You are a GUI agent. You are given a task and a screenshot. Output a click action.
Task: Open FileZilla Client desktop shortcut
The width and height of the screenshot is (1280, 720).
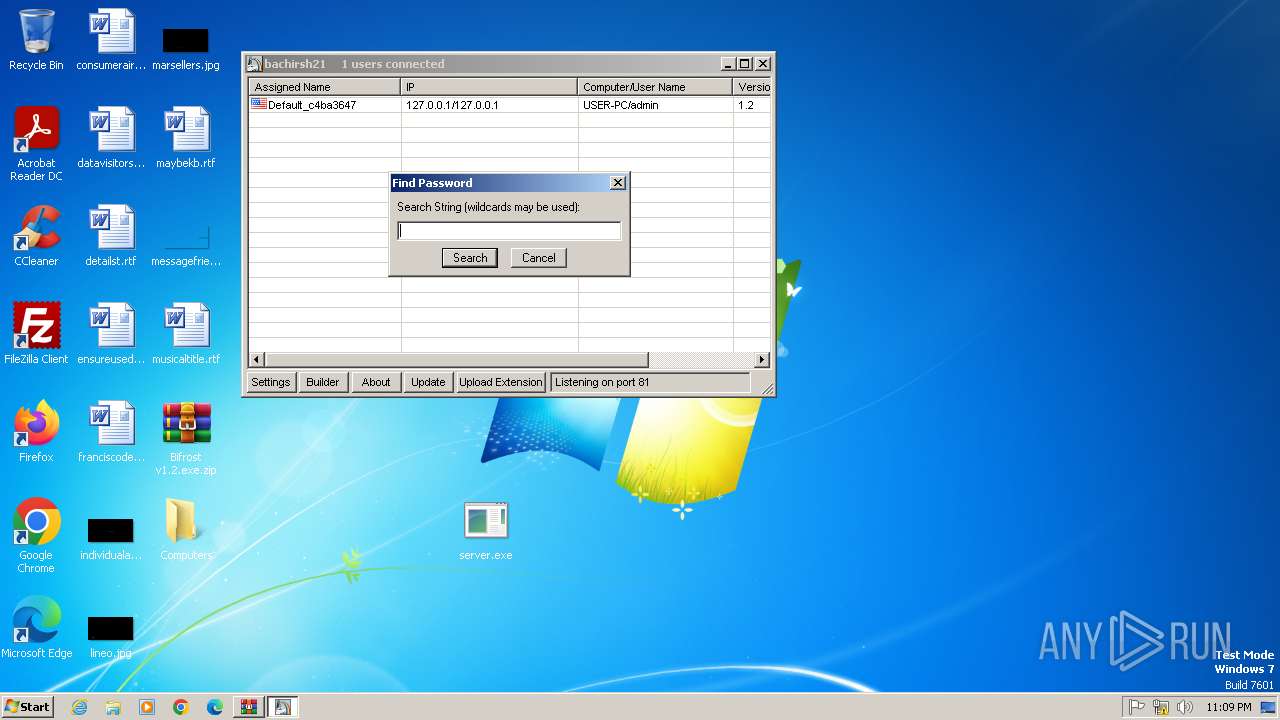click(x=36, y=334)
